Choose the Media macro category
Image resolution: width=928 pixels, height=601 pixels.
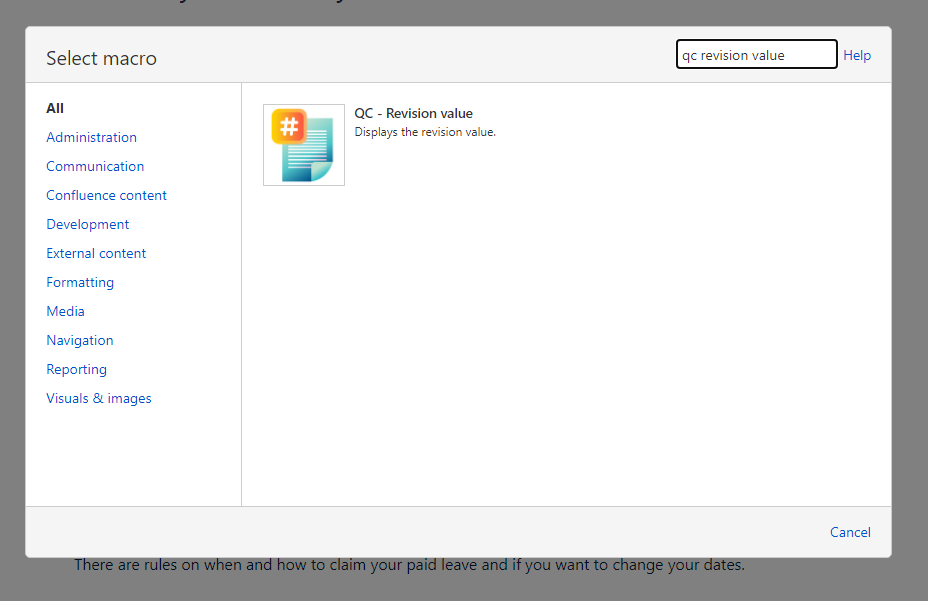coord(65,311)
